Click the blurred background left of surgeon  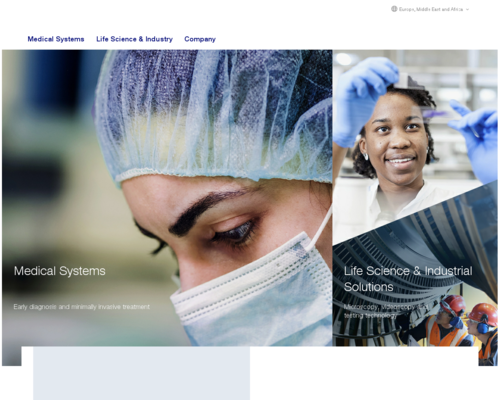pos(50,167)
